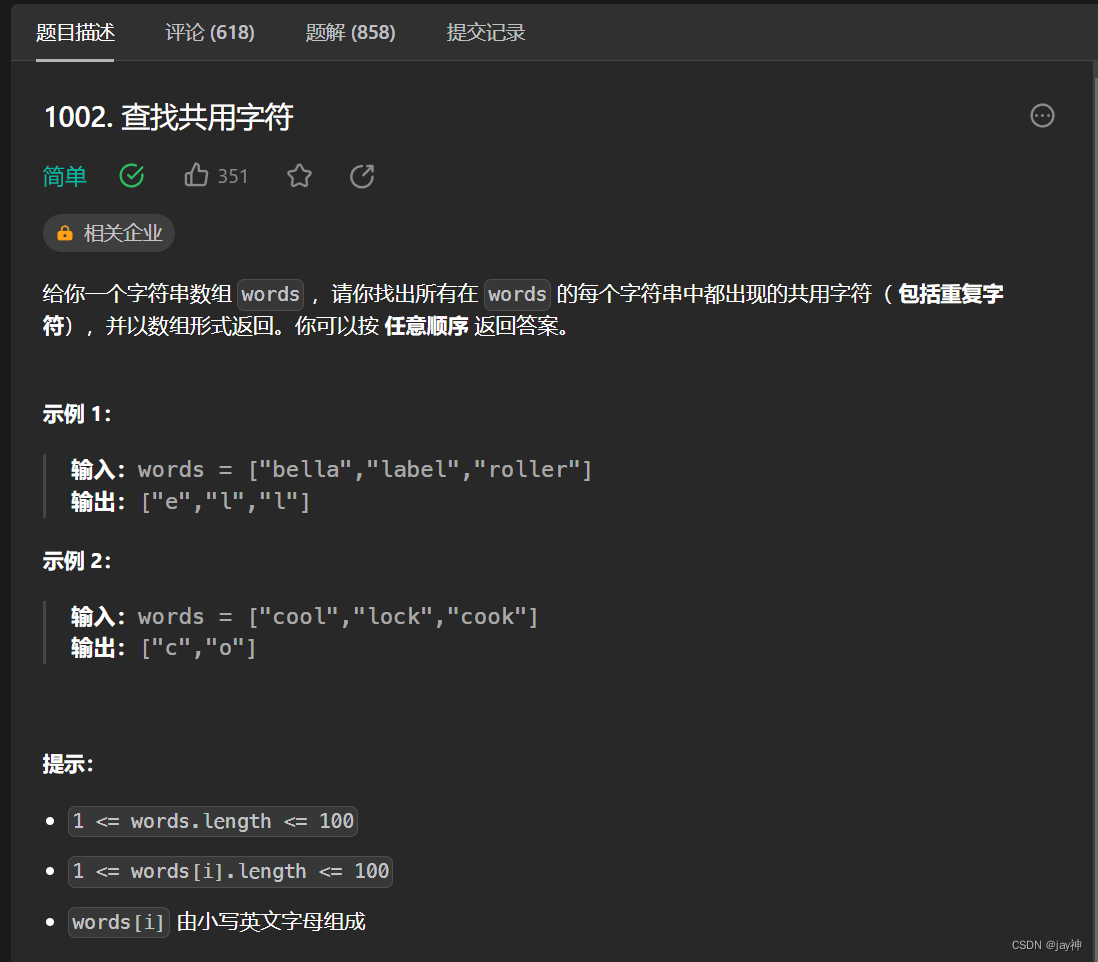Click the thumbs-up icon next to 351
This screenshot has height=962, width=1098.
[196, 175]
